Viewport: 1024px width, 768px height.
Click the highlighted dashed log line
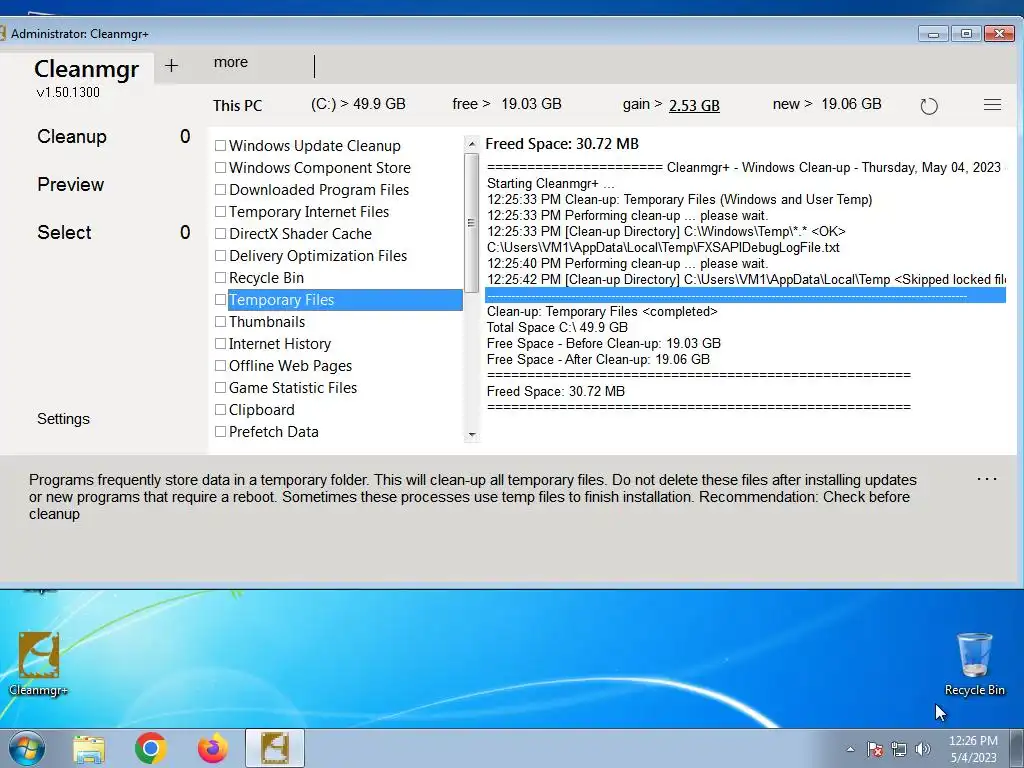745,296
